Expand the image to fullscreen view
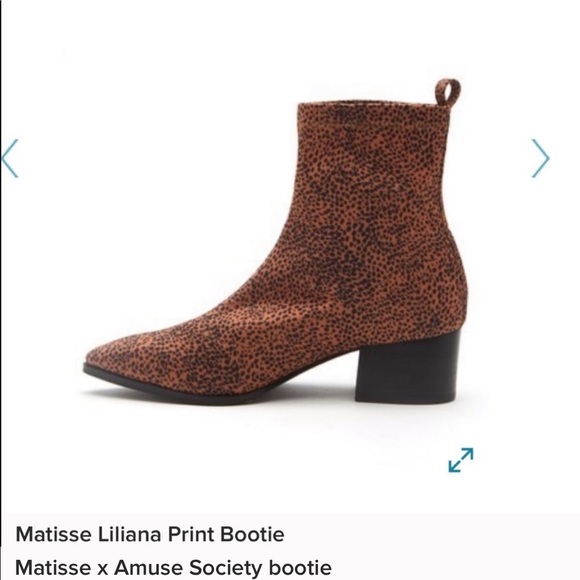The height and width of the screenshot is (580, 580). click(x=461, y=460)
